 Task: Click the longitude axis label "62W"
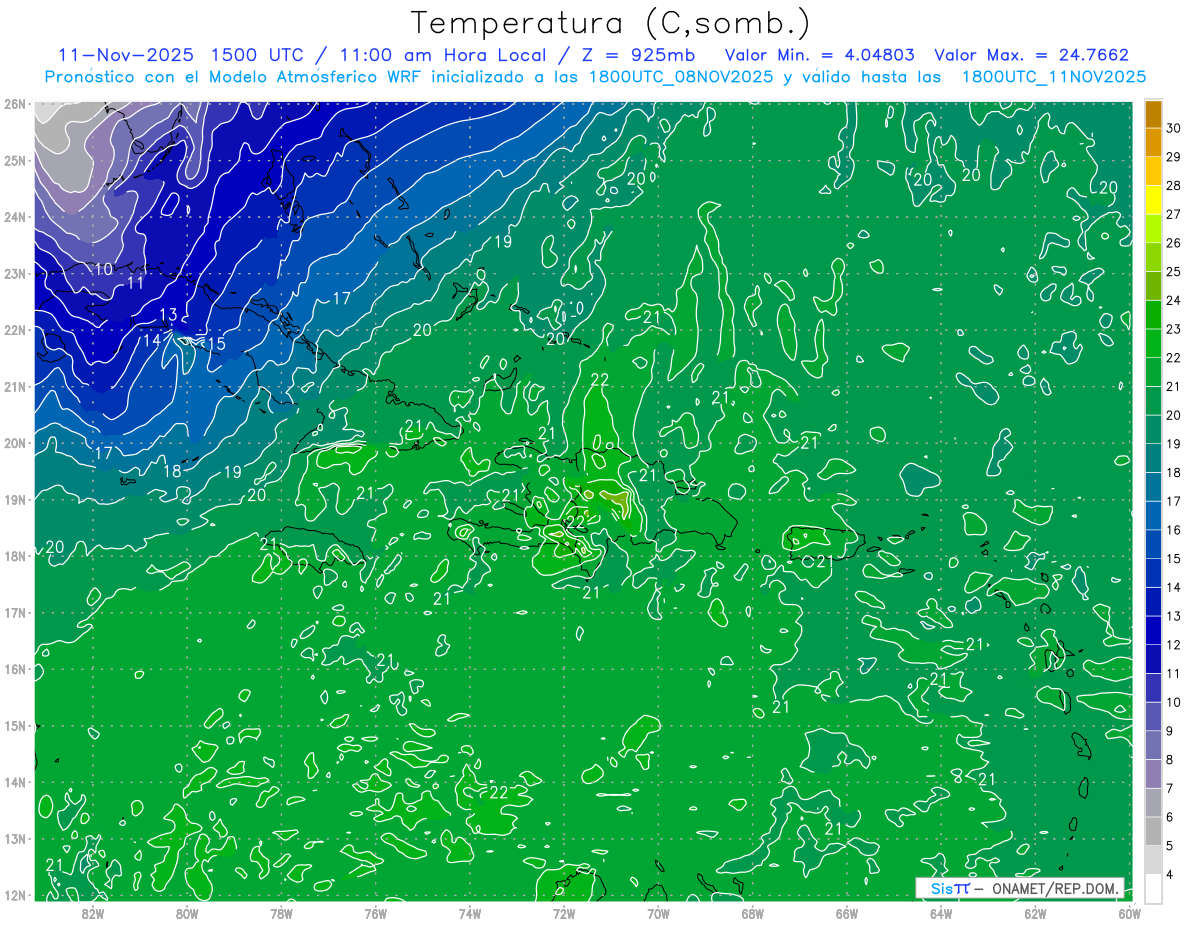(1035, 913)
